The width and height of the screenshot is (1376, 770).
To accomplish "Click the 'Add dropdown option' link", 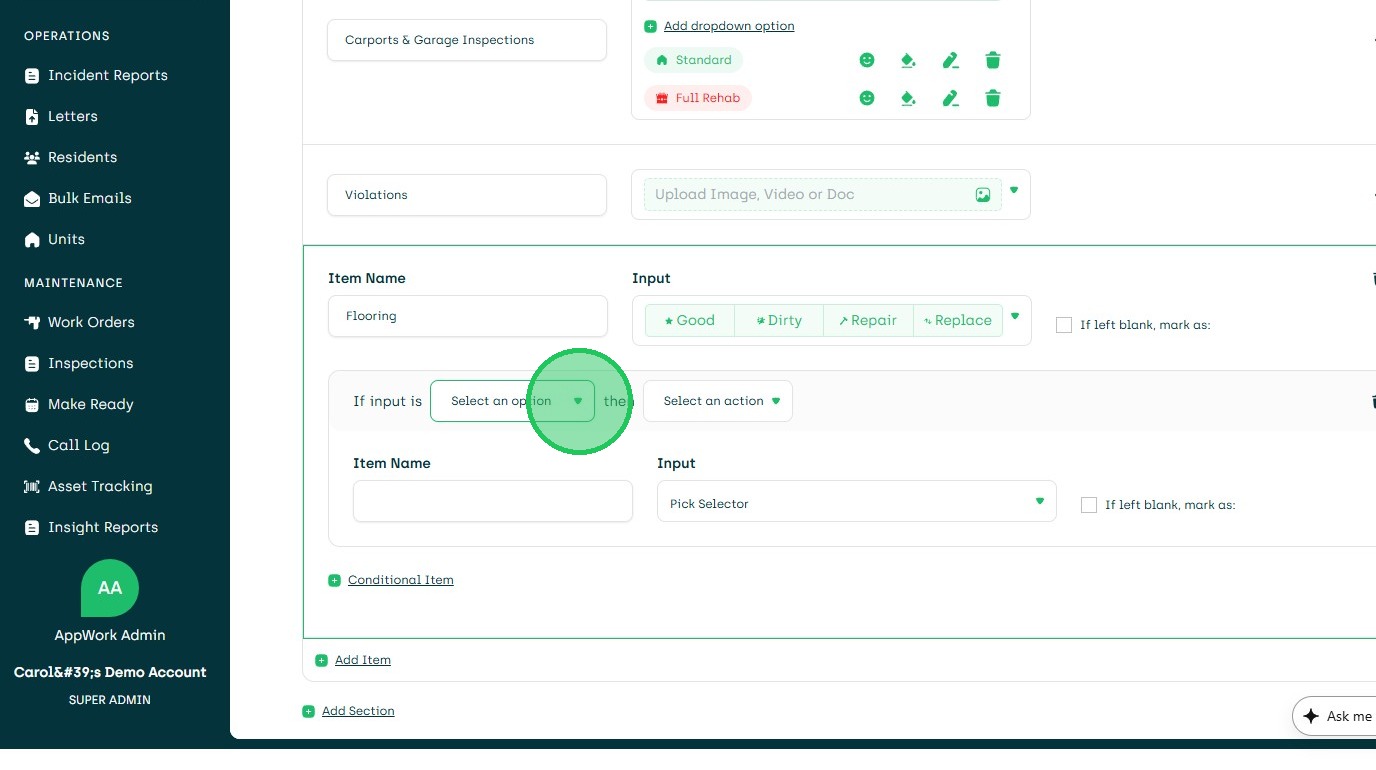I will point(729,26).
